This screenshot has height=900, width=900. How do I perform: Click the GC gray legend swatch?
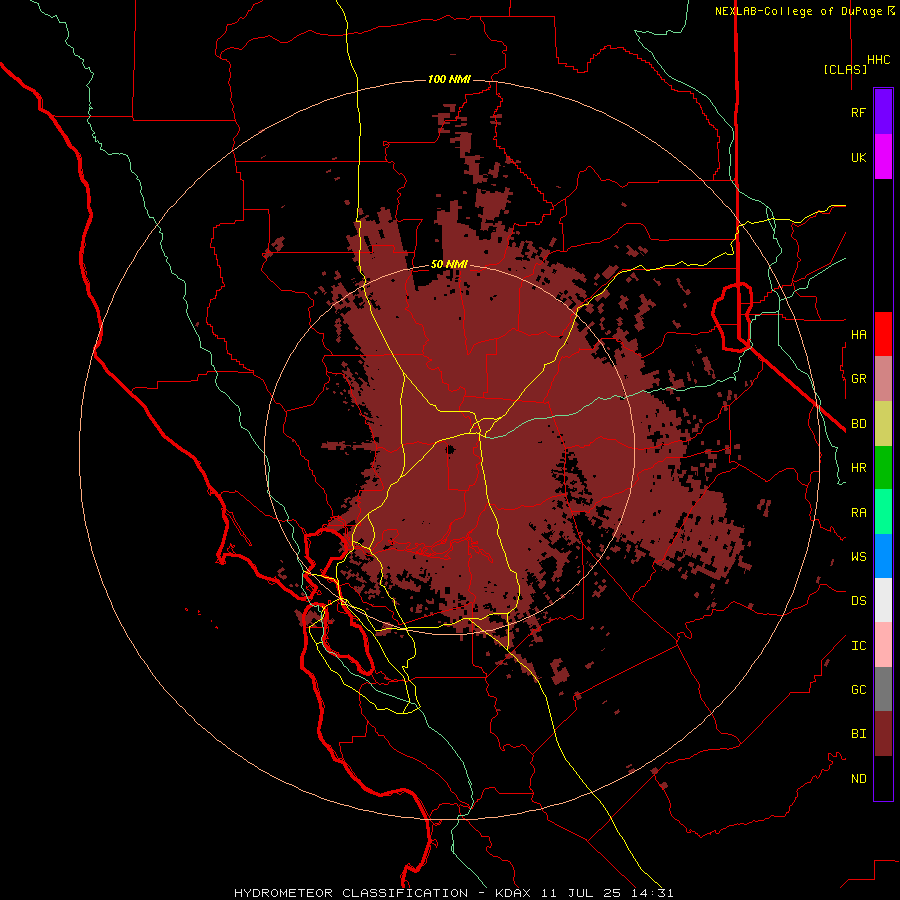coord(883,689)
